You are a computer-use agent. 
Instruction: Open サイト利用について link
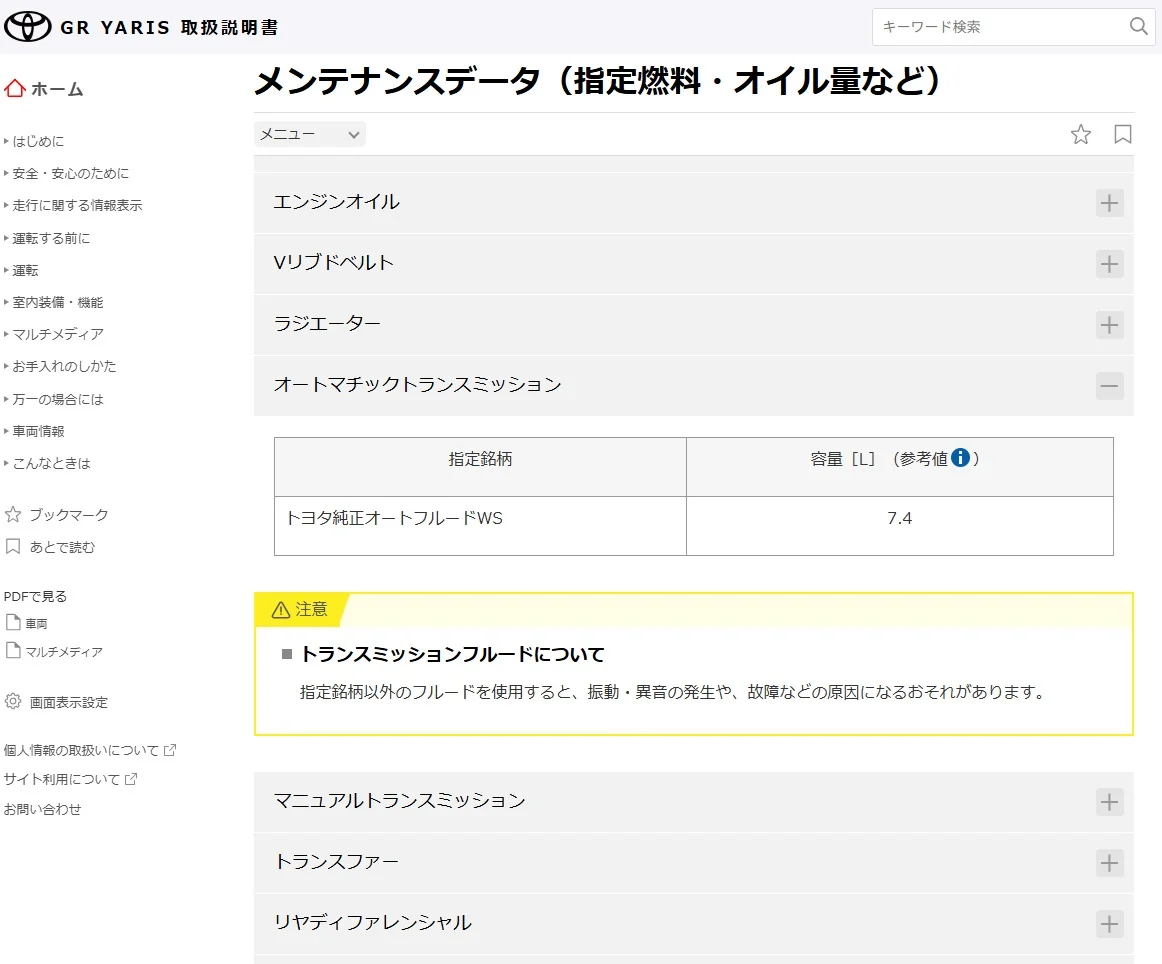click(x=70, y=779)
